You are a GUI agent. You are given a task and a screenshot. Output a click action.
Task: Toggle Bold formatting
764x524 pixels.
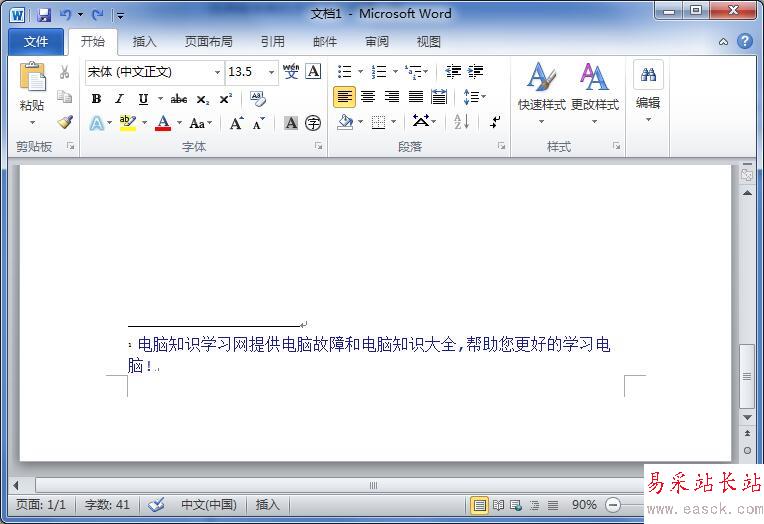tap(96, 99)
